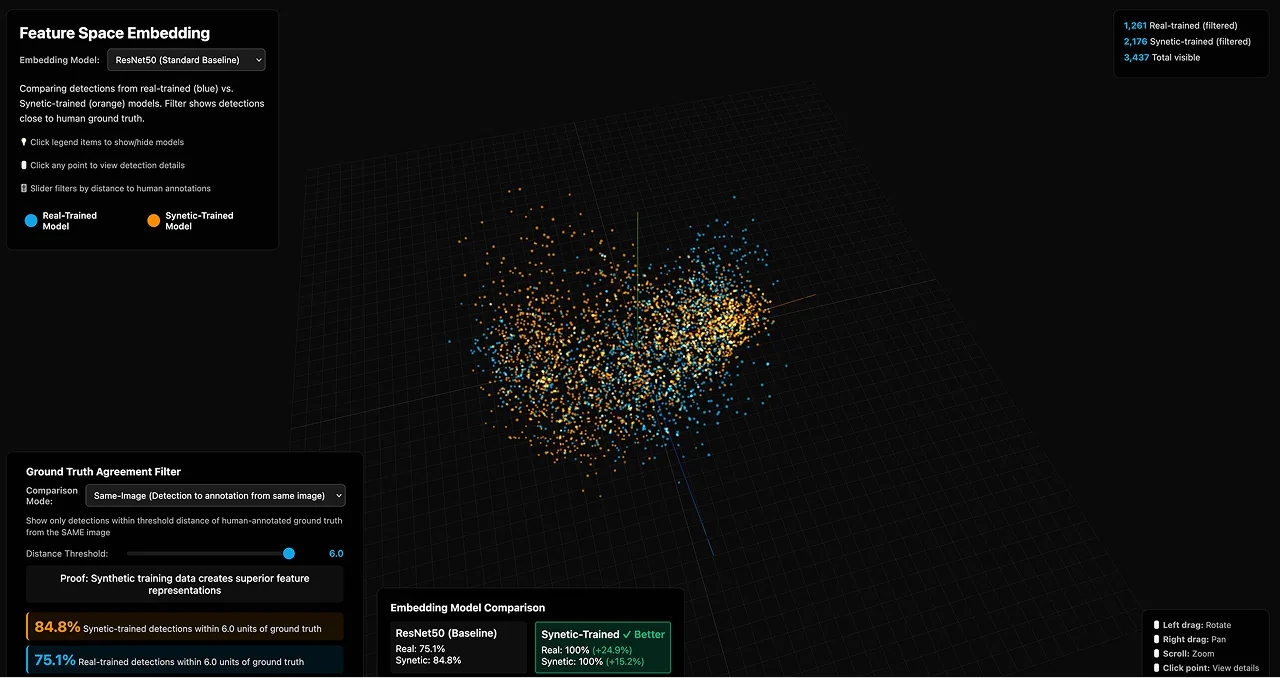The width and height of the screenshot is (1280, 678).
Task: Open the Embedding Model dropdown
Action: (x=186, y=61)
